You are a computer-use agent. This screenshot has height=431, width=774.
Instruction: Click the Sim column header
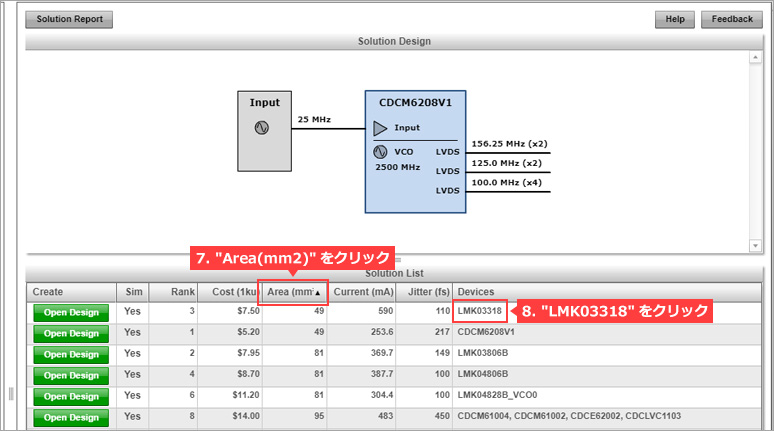coord(132,292)
